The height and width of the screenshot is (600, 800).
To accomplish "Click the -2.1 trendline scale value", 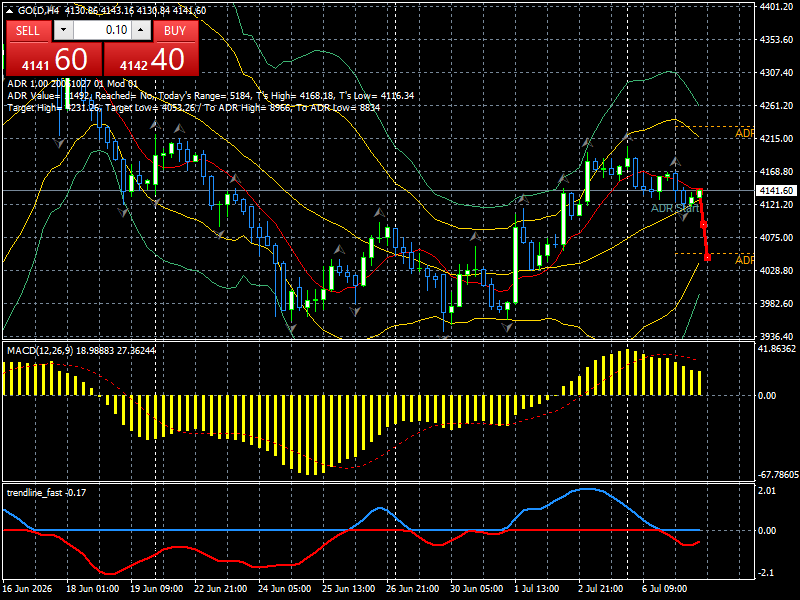I will (x=767, y=573).
